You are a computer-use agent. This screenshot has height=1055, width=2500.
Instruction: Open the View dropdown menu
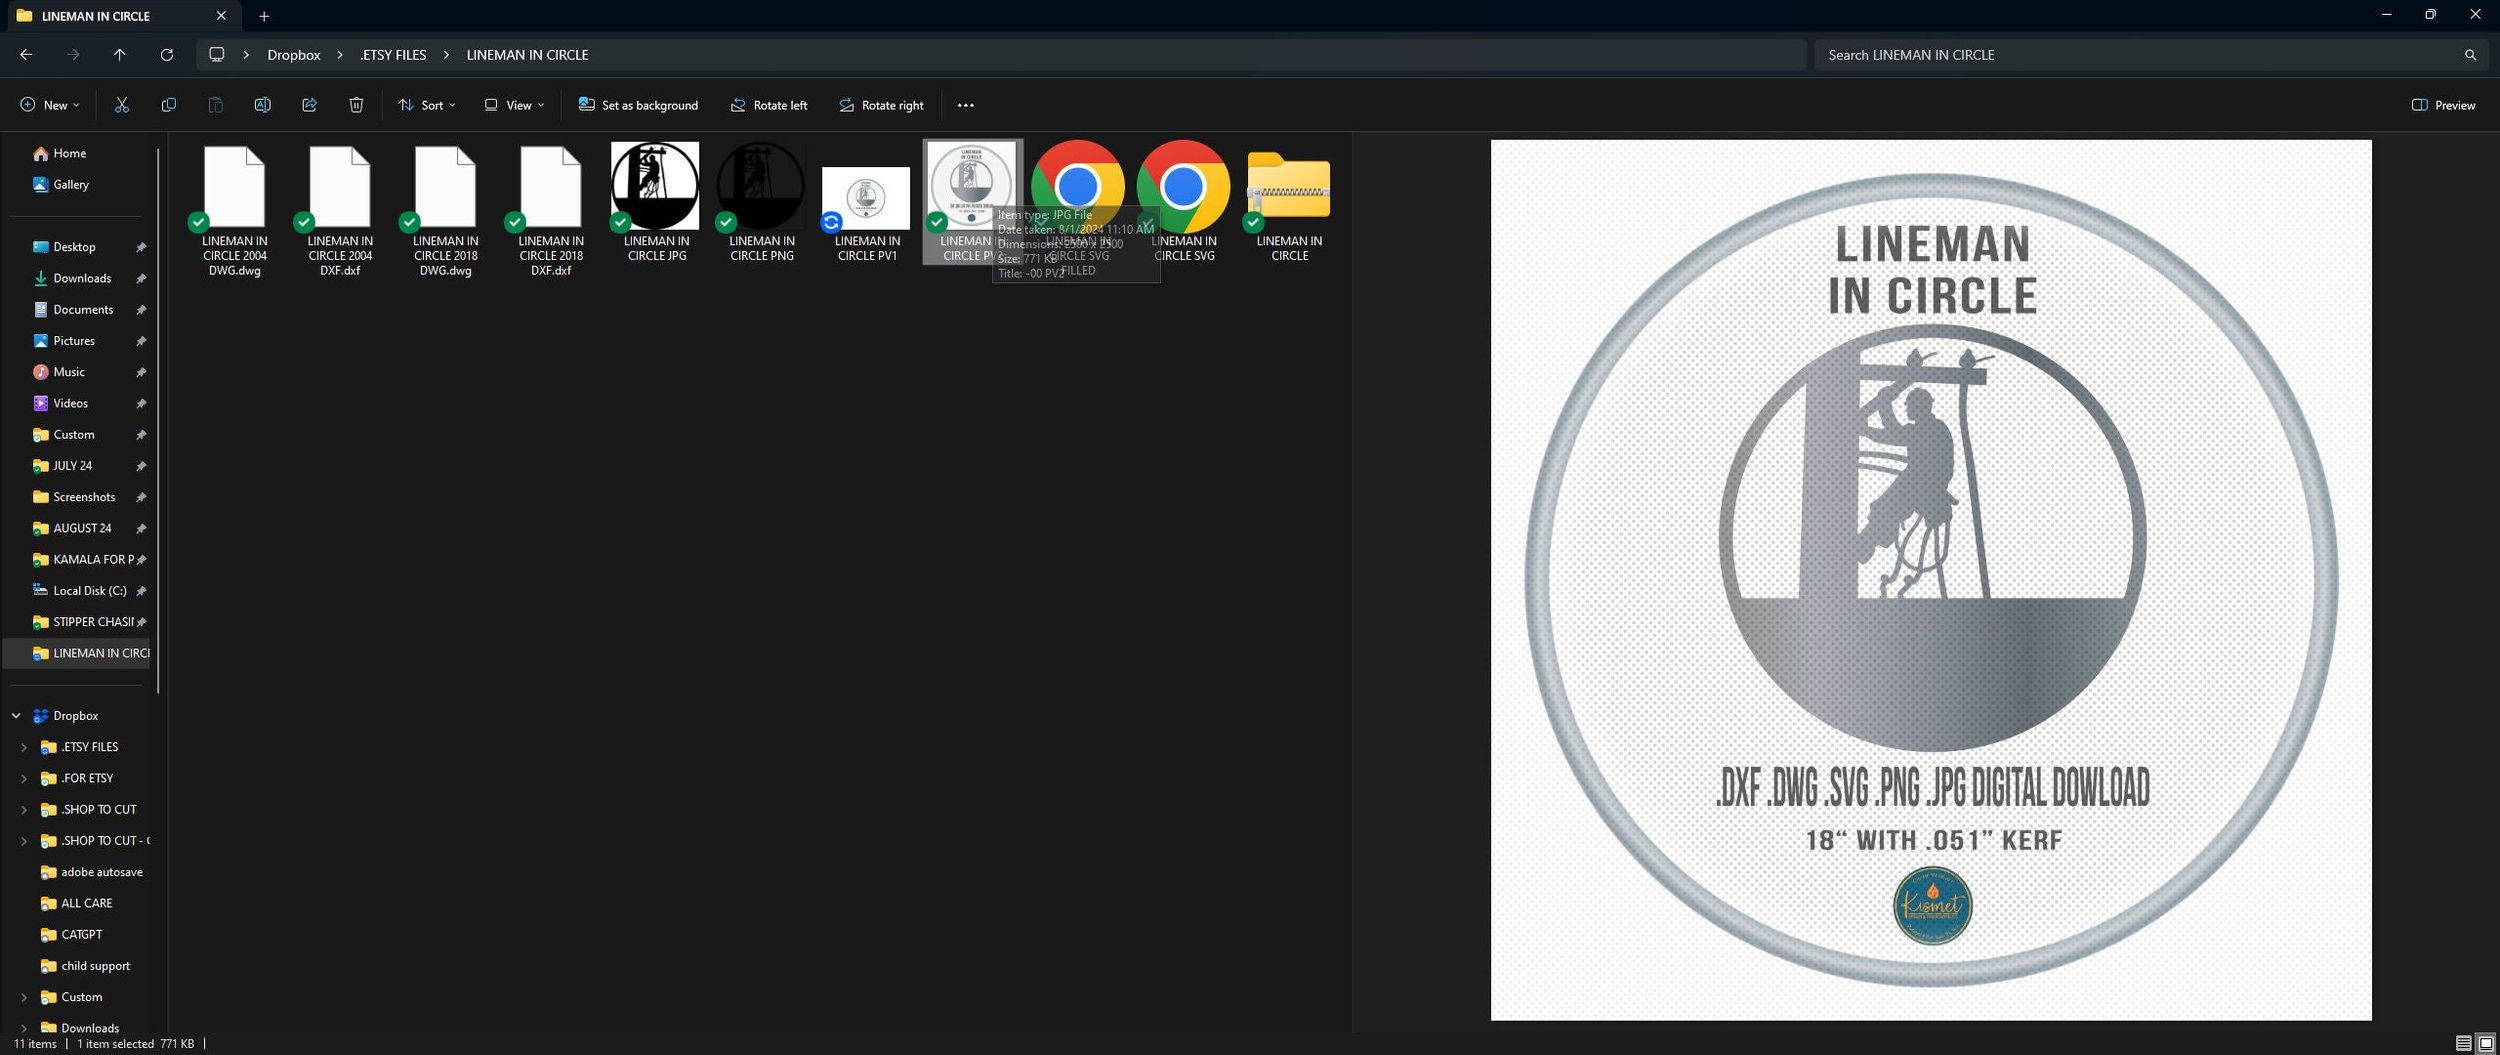(515, 105)
